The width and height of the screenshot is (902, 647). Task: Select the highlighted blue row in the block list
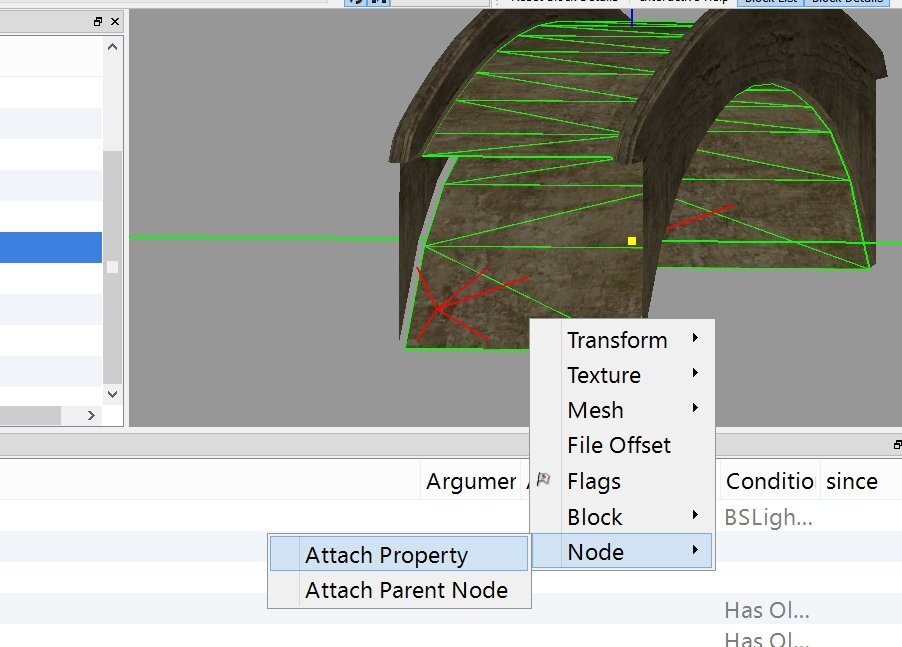tap(51, 247)
